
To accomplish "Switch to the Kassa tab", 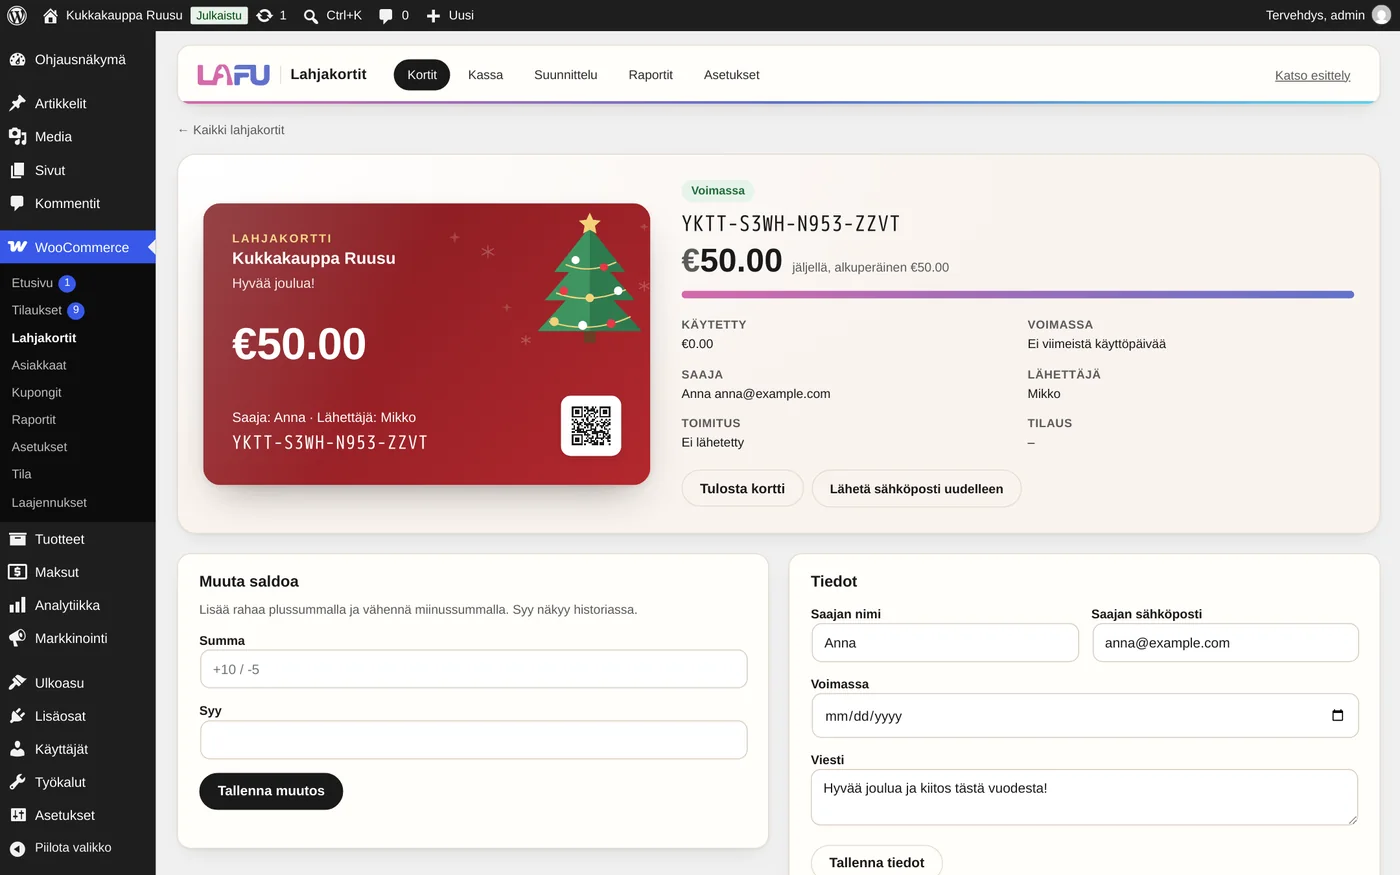I will [x=485, y=75].
